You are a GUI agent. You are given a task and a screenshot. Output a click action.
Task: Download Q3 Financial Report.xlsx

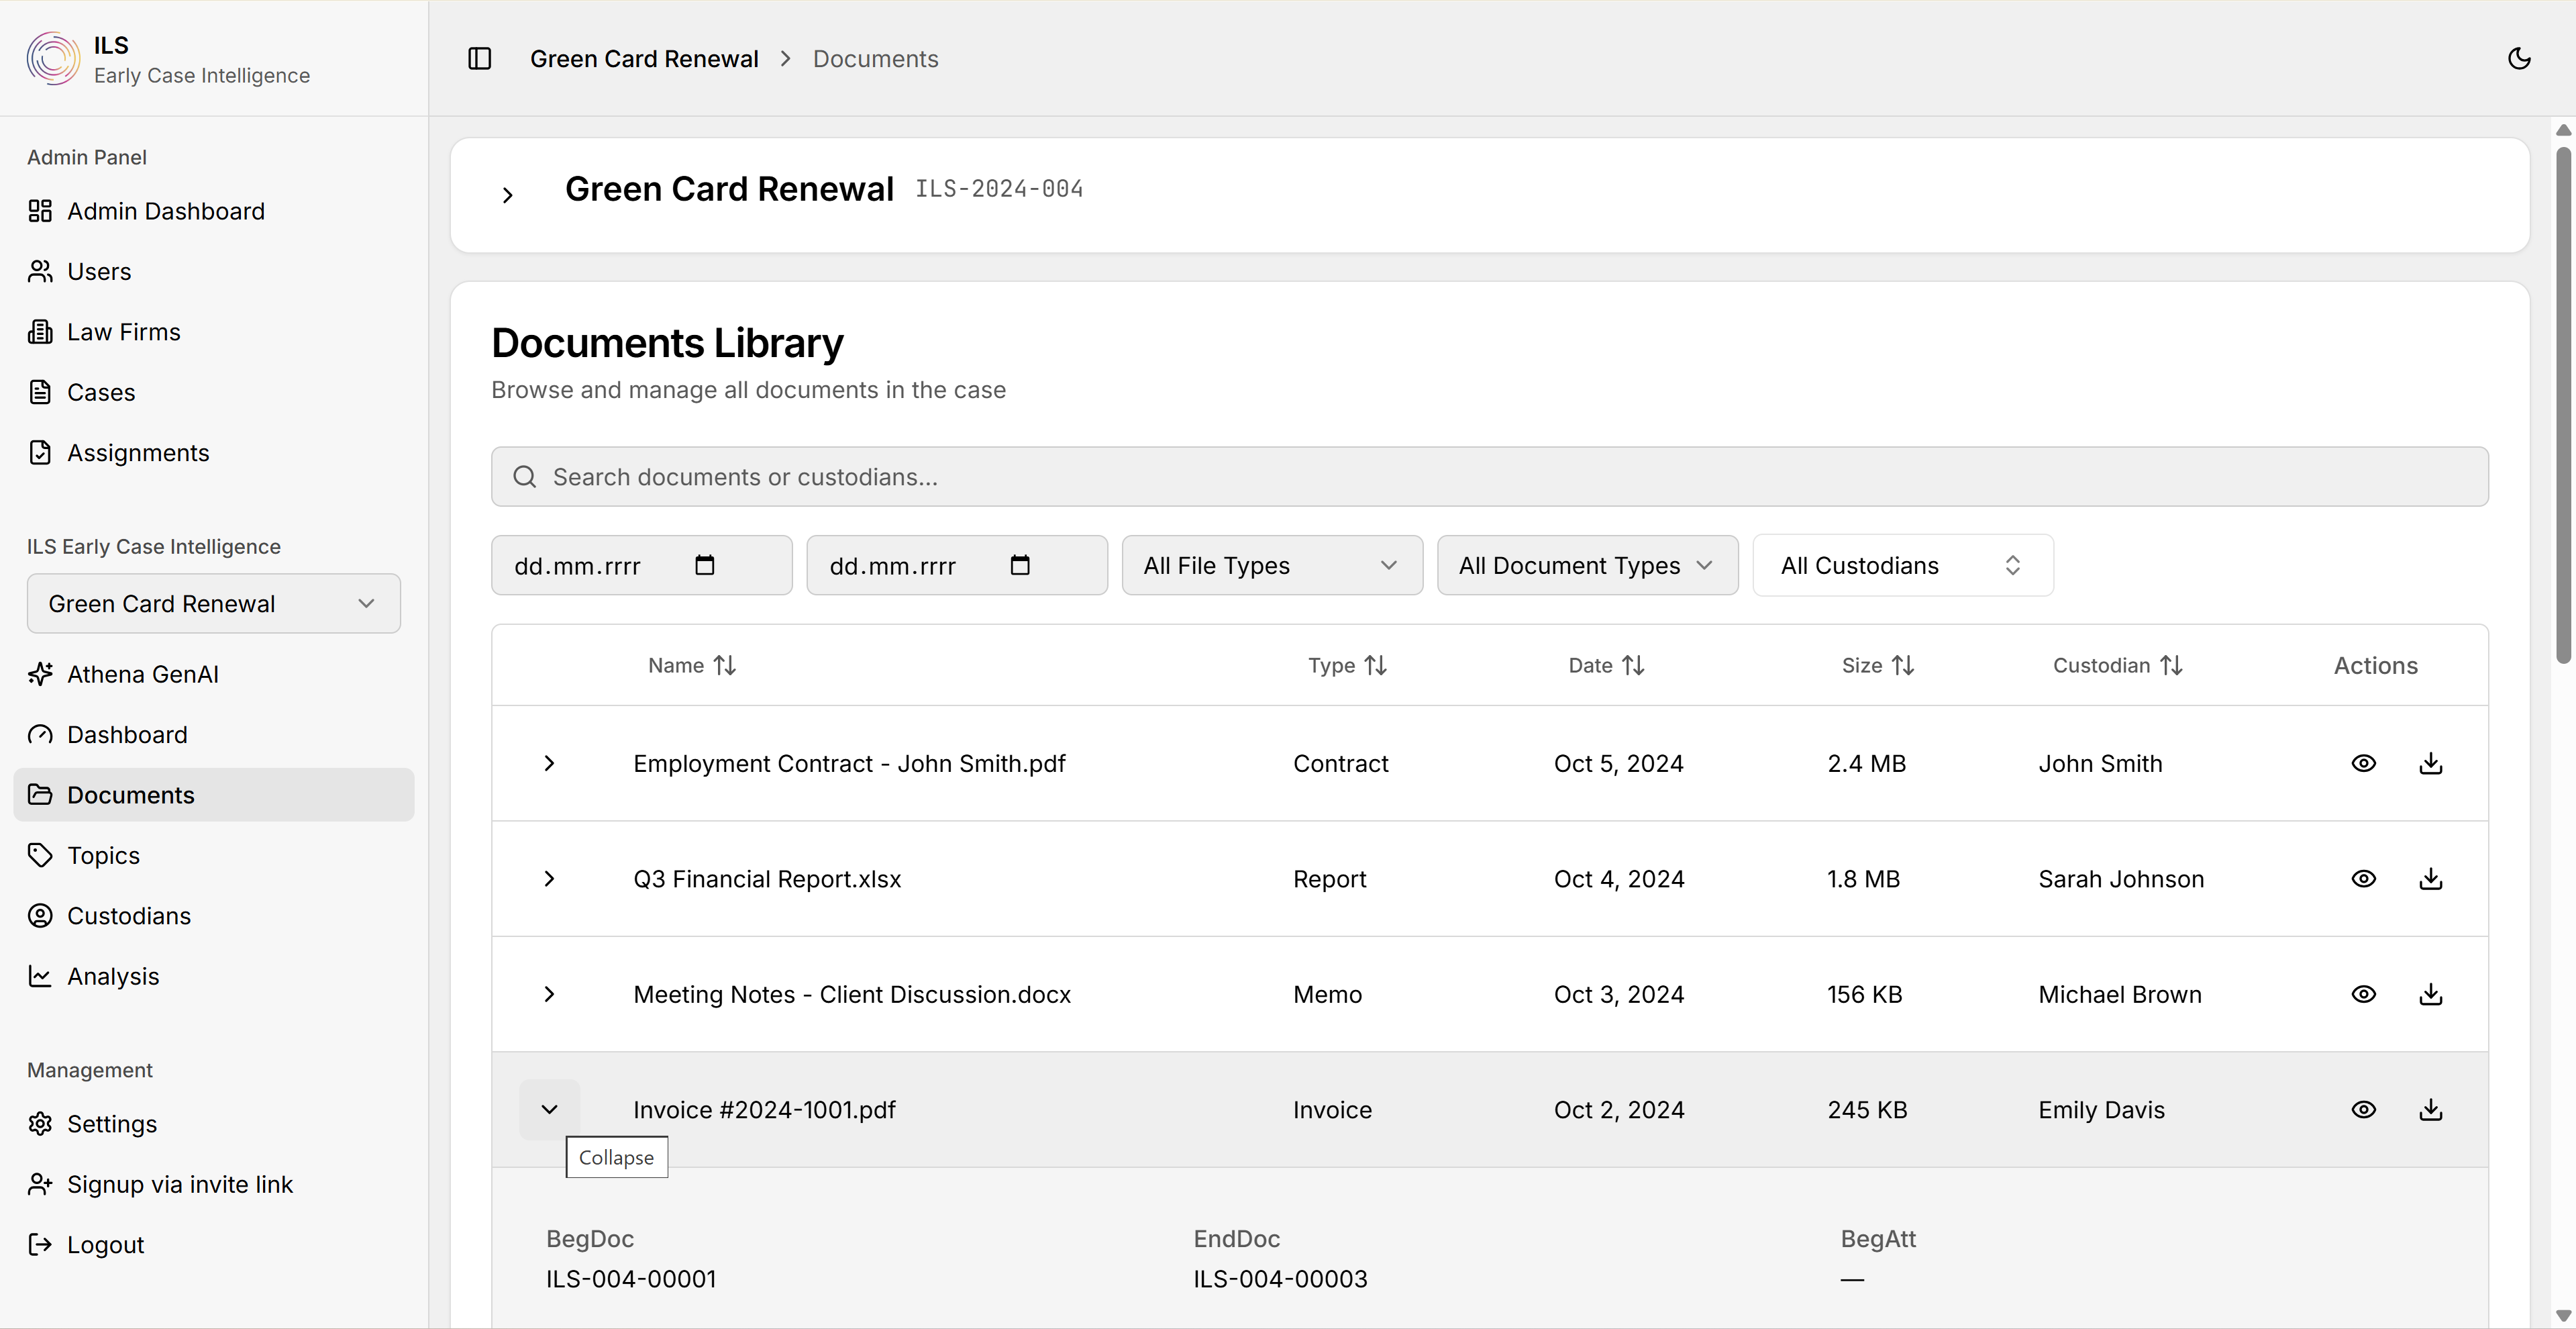(2431, 879)
